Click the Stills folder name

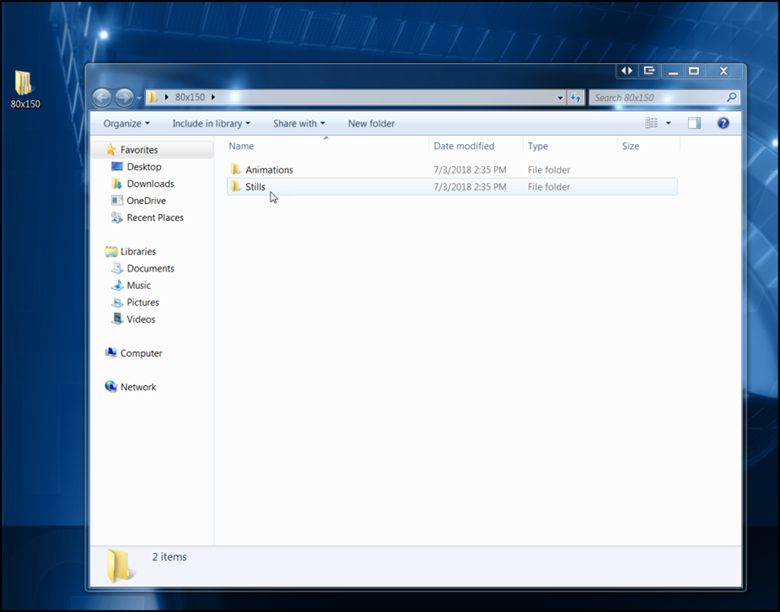[255, 187]
